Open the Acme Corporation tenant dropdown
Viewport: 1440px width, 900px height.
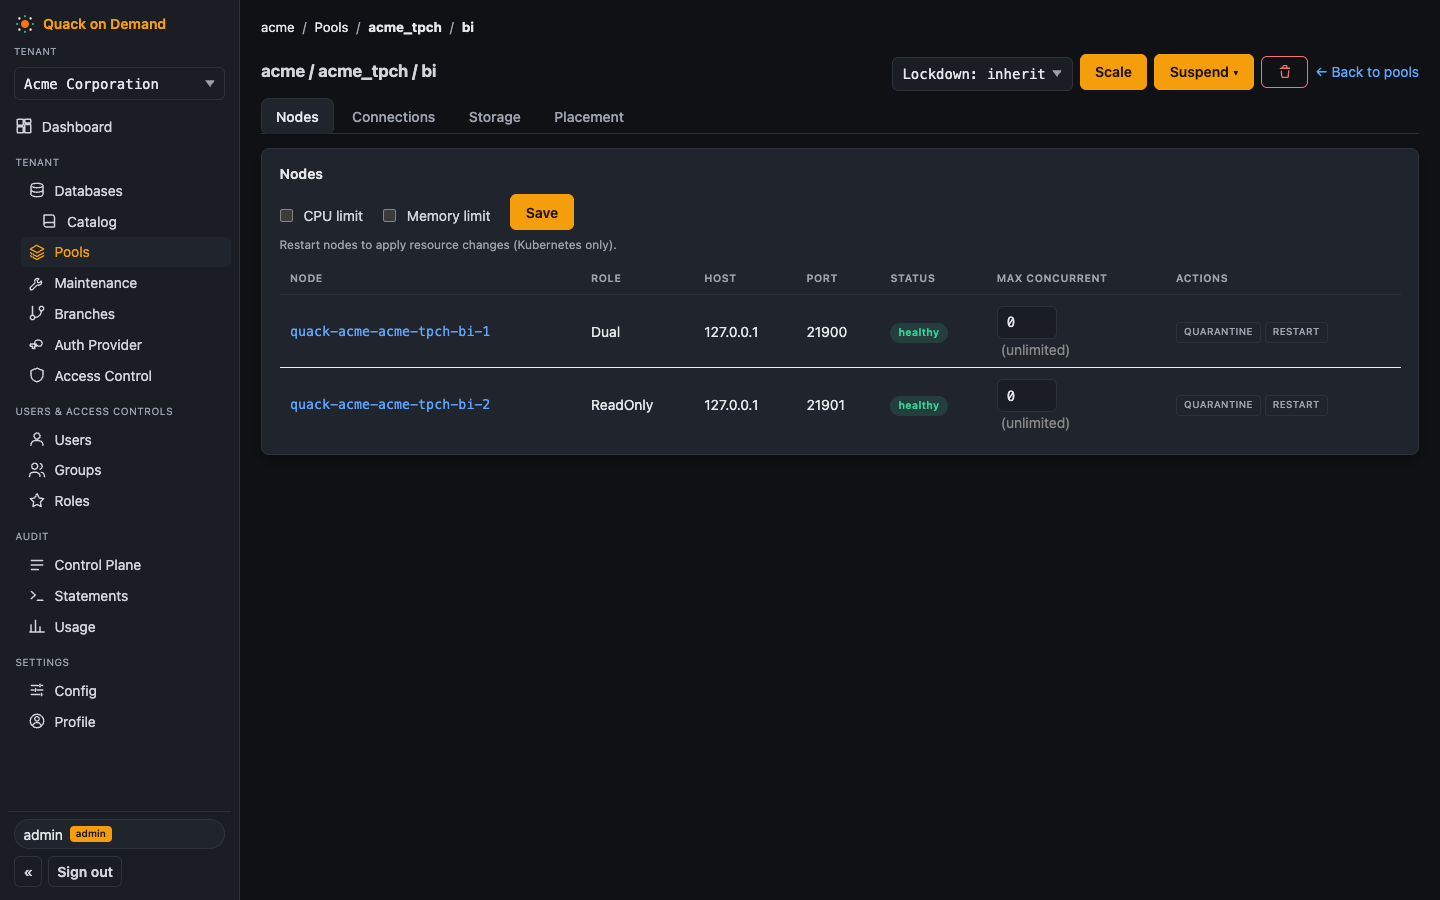119,84
